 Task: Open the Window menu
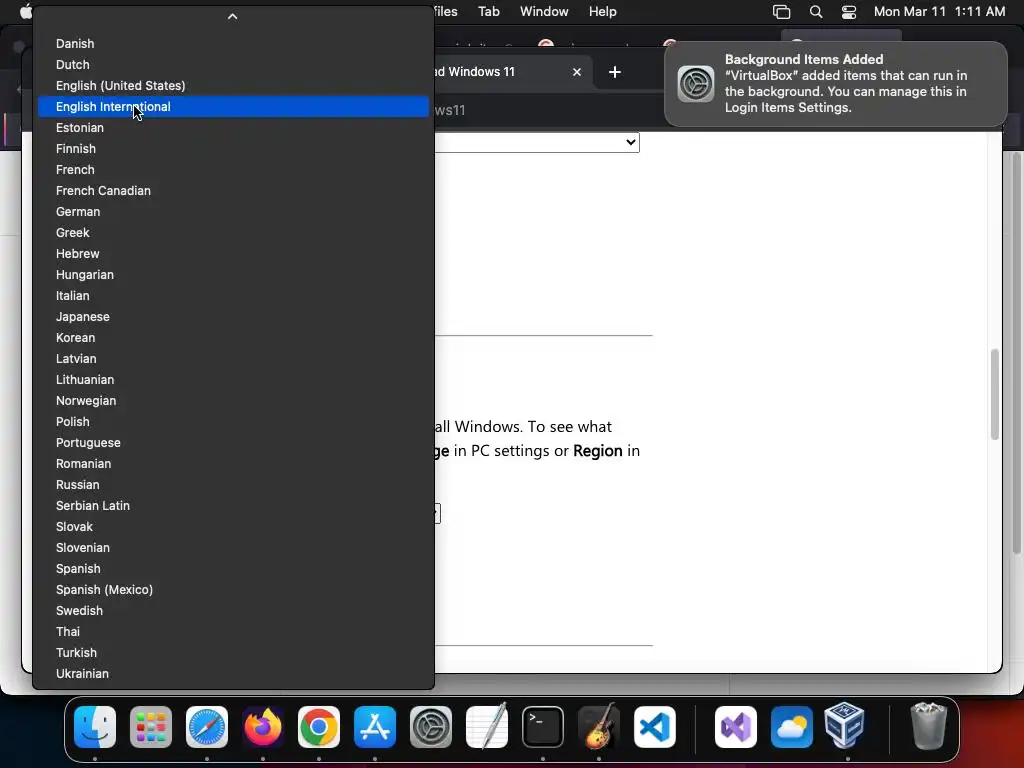[544, 12]
